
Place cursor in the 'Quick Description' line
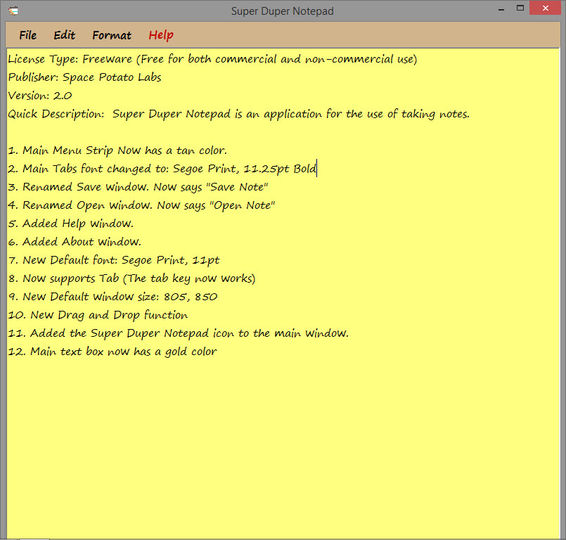[x=239, y=114]
